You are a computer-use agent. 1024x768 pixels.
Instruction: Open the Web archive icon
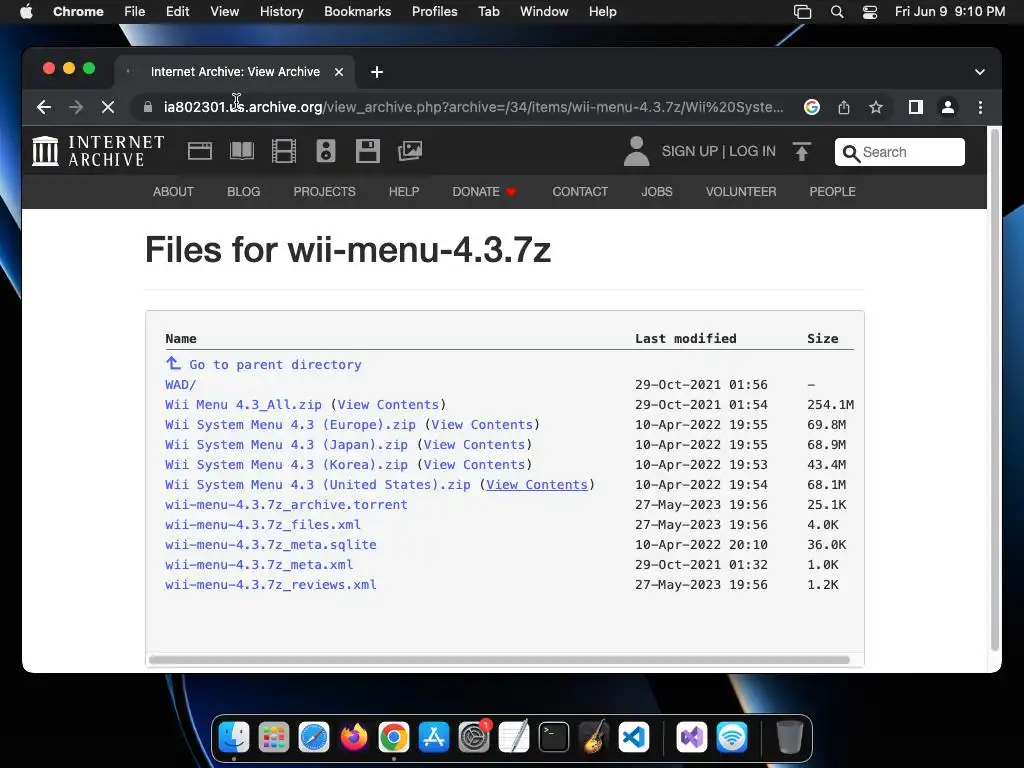[x=200, y=151]
